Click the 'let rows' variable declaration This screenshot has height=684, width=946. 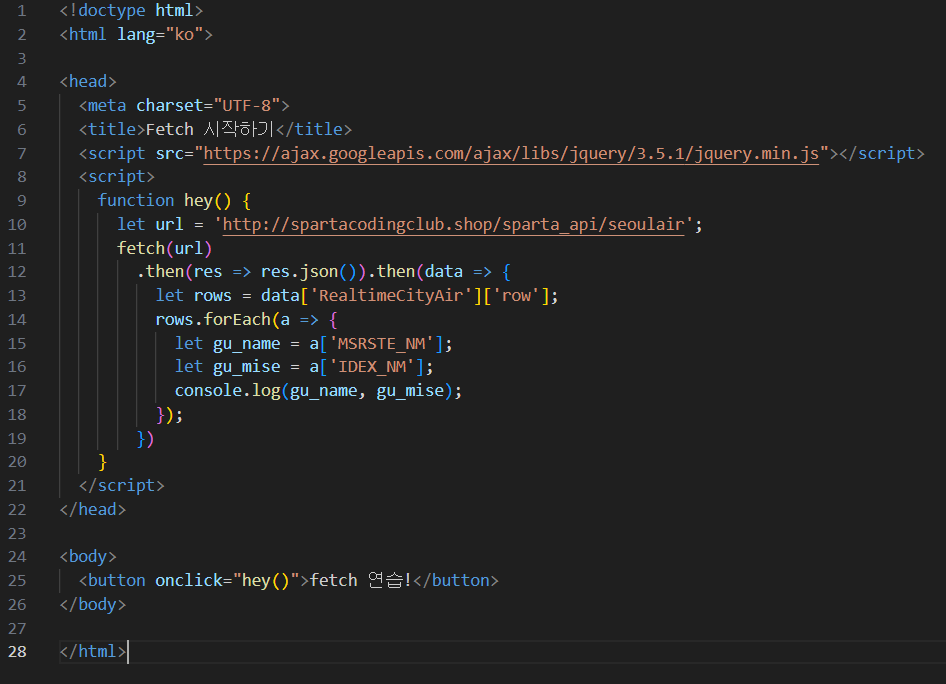194,296
